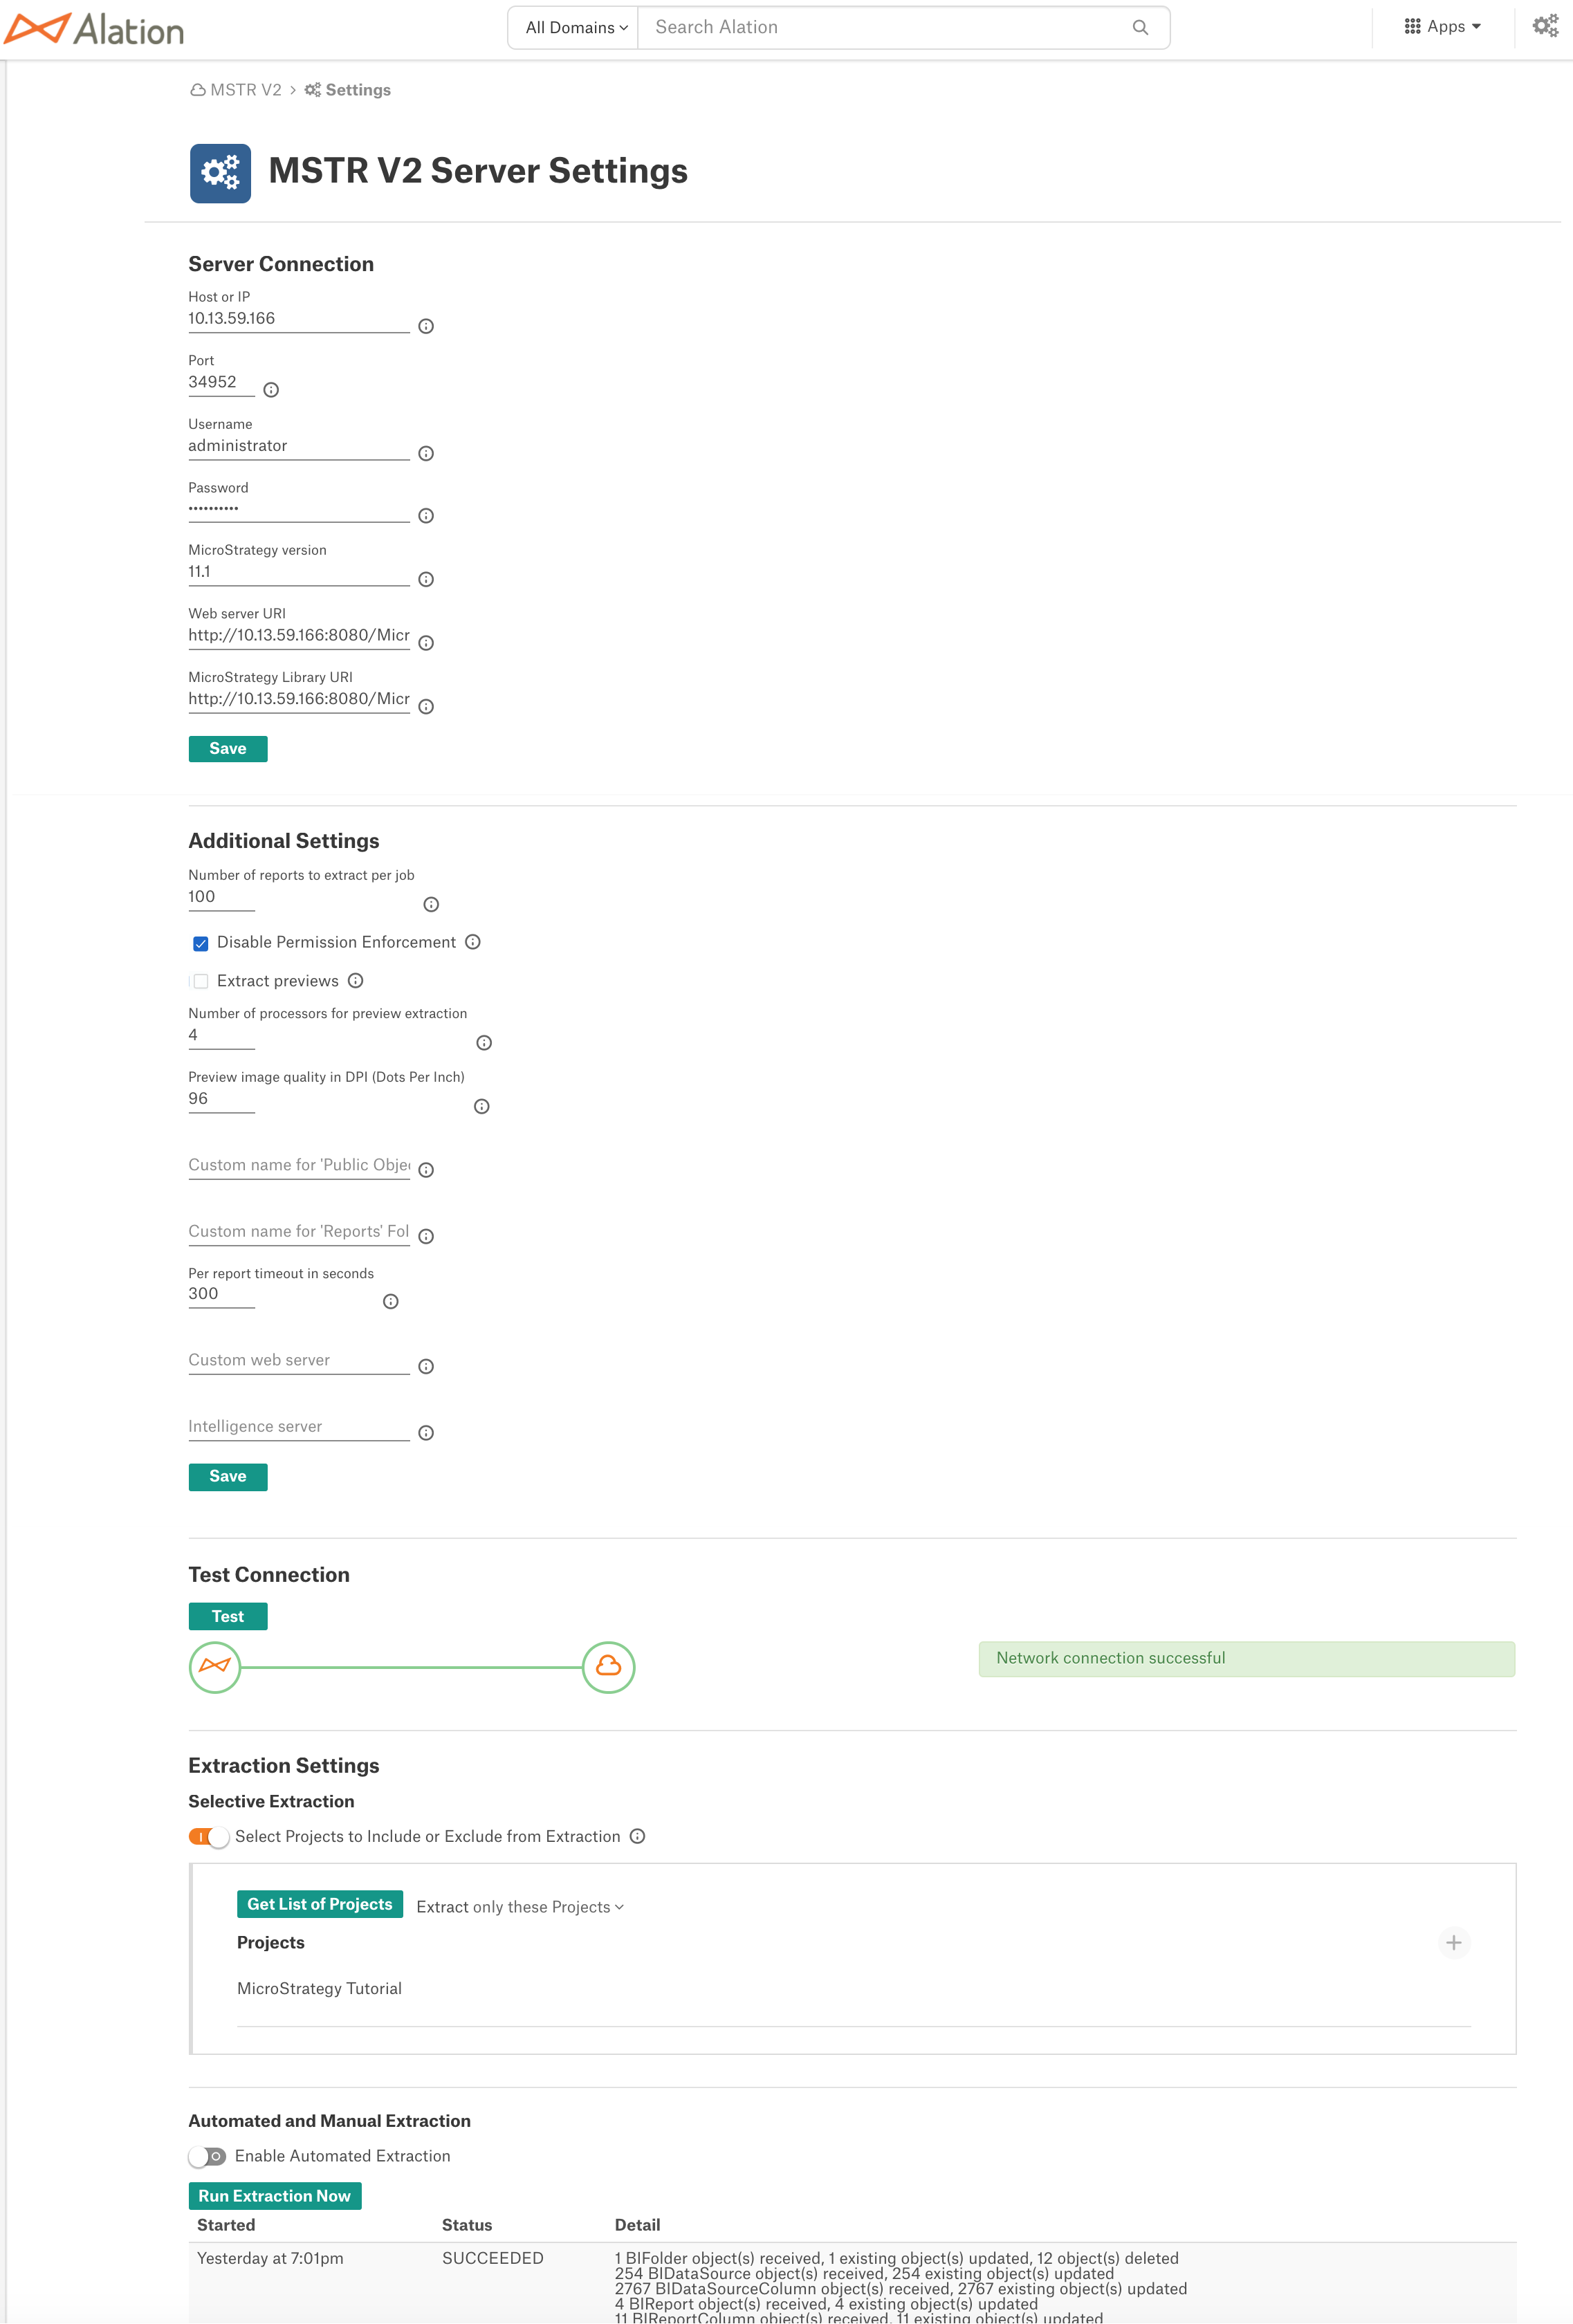Enable Automated Extraction toggle
1573x2324 pixels.
208,2156
